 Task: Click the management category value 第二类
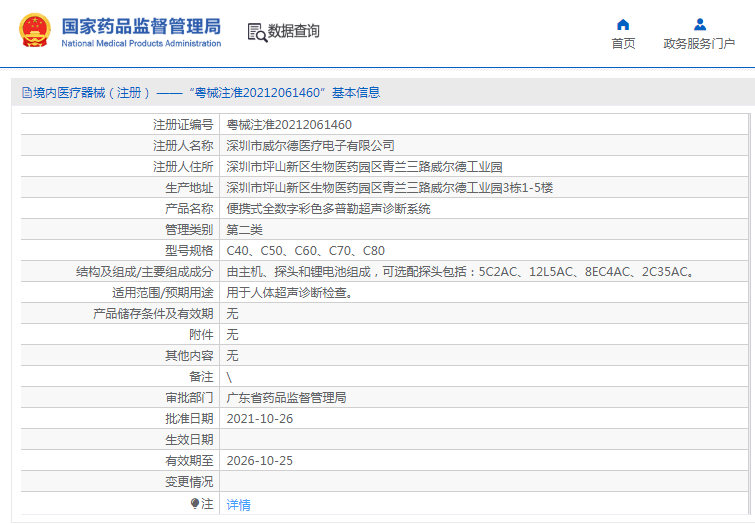[x=245, y=230]
